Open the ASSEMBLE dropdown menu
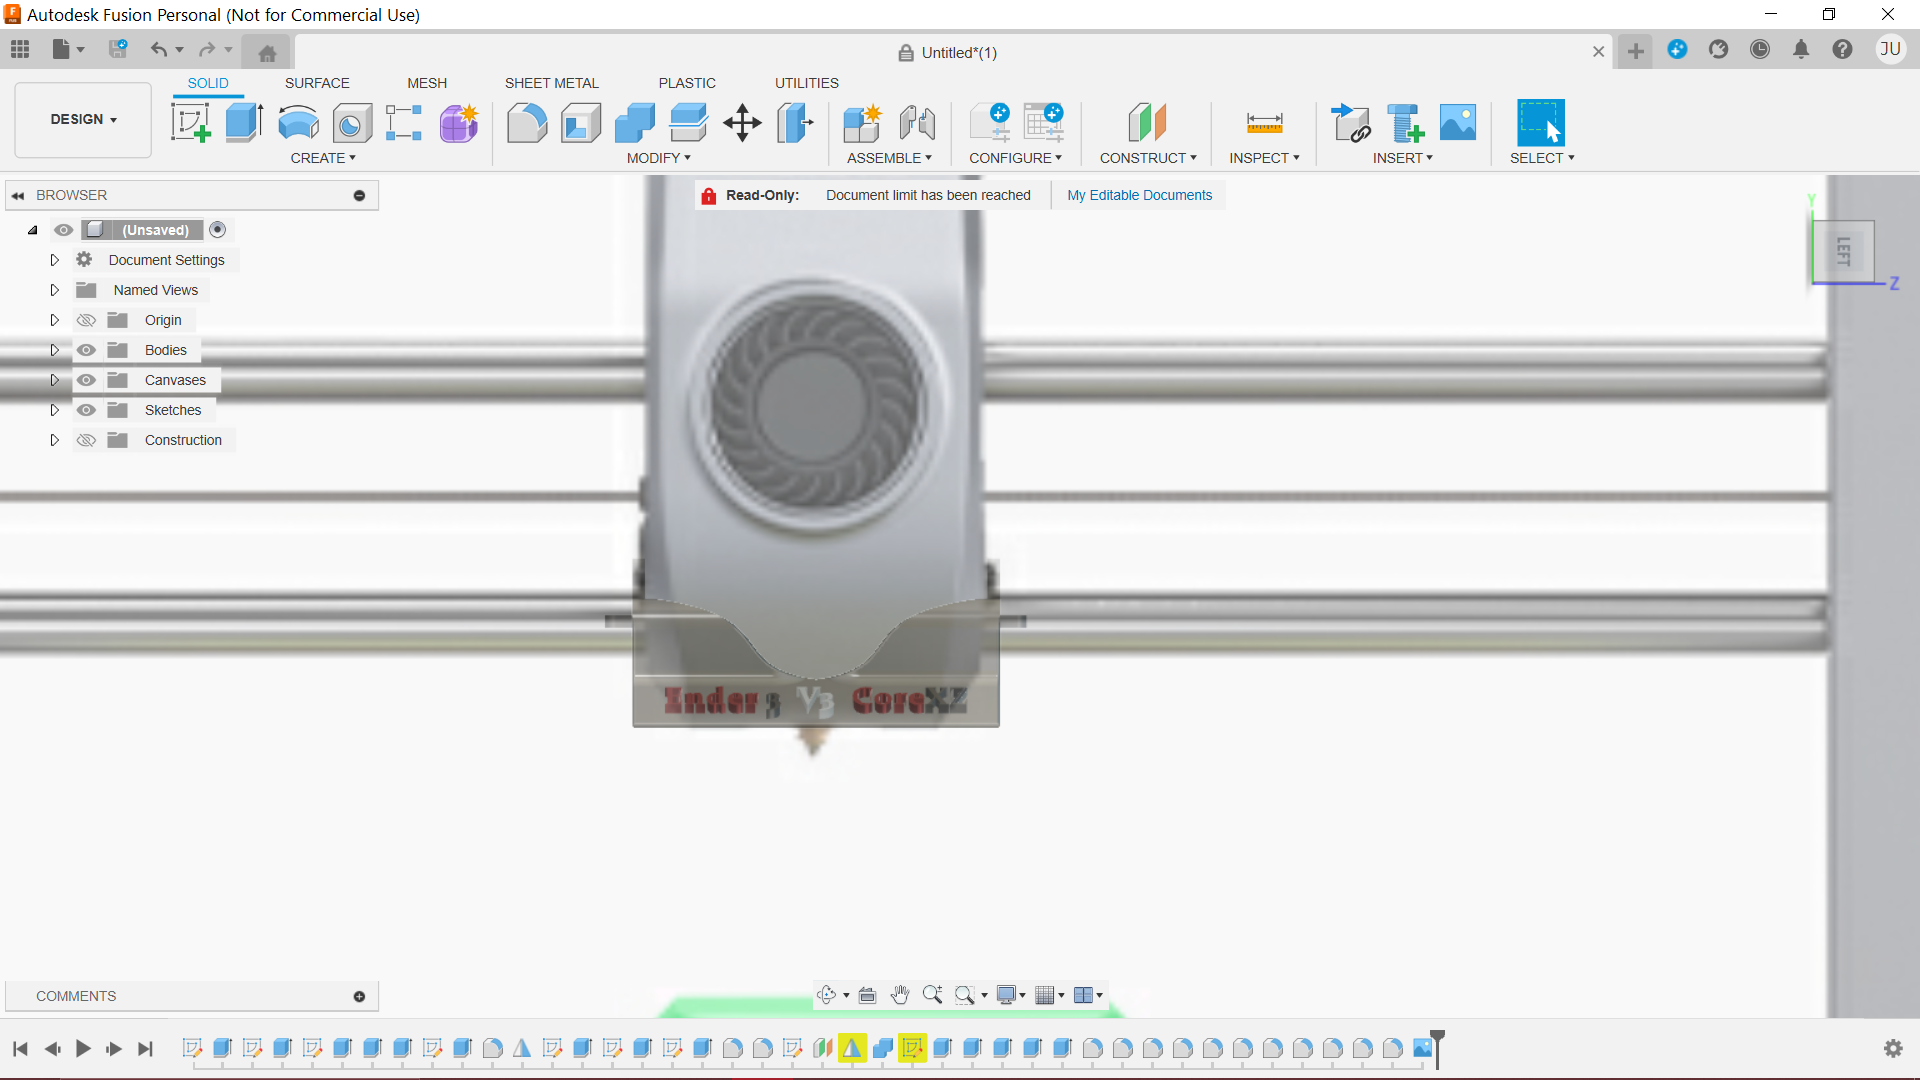 click(x=889, y=158)
